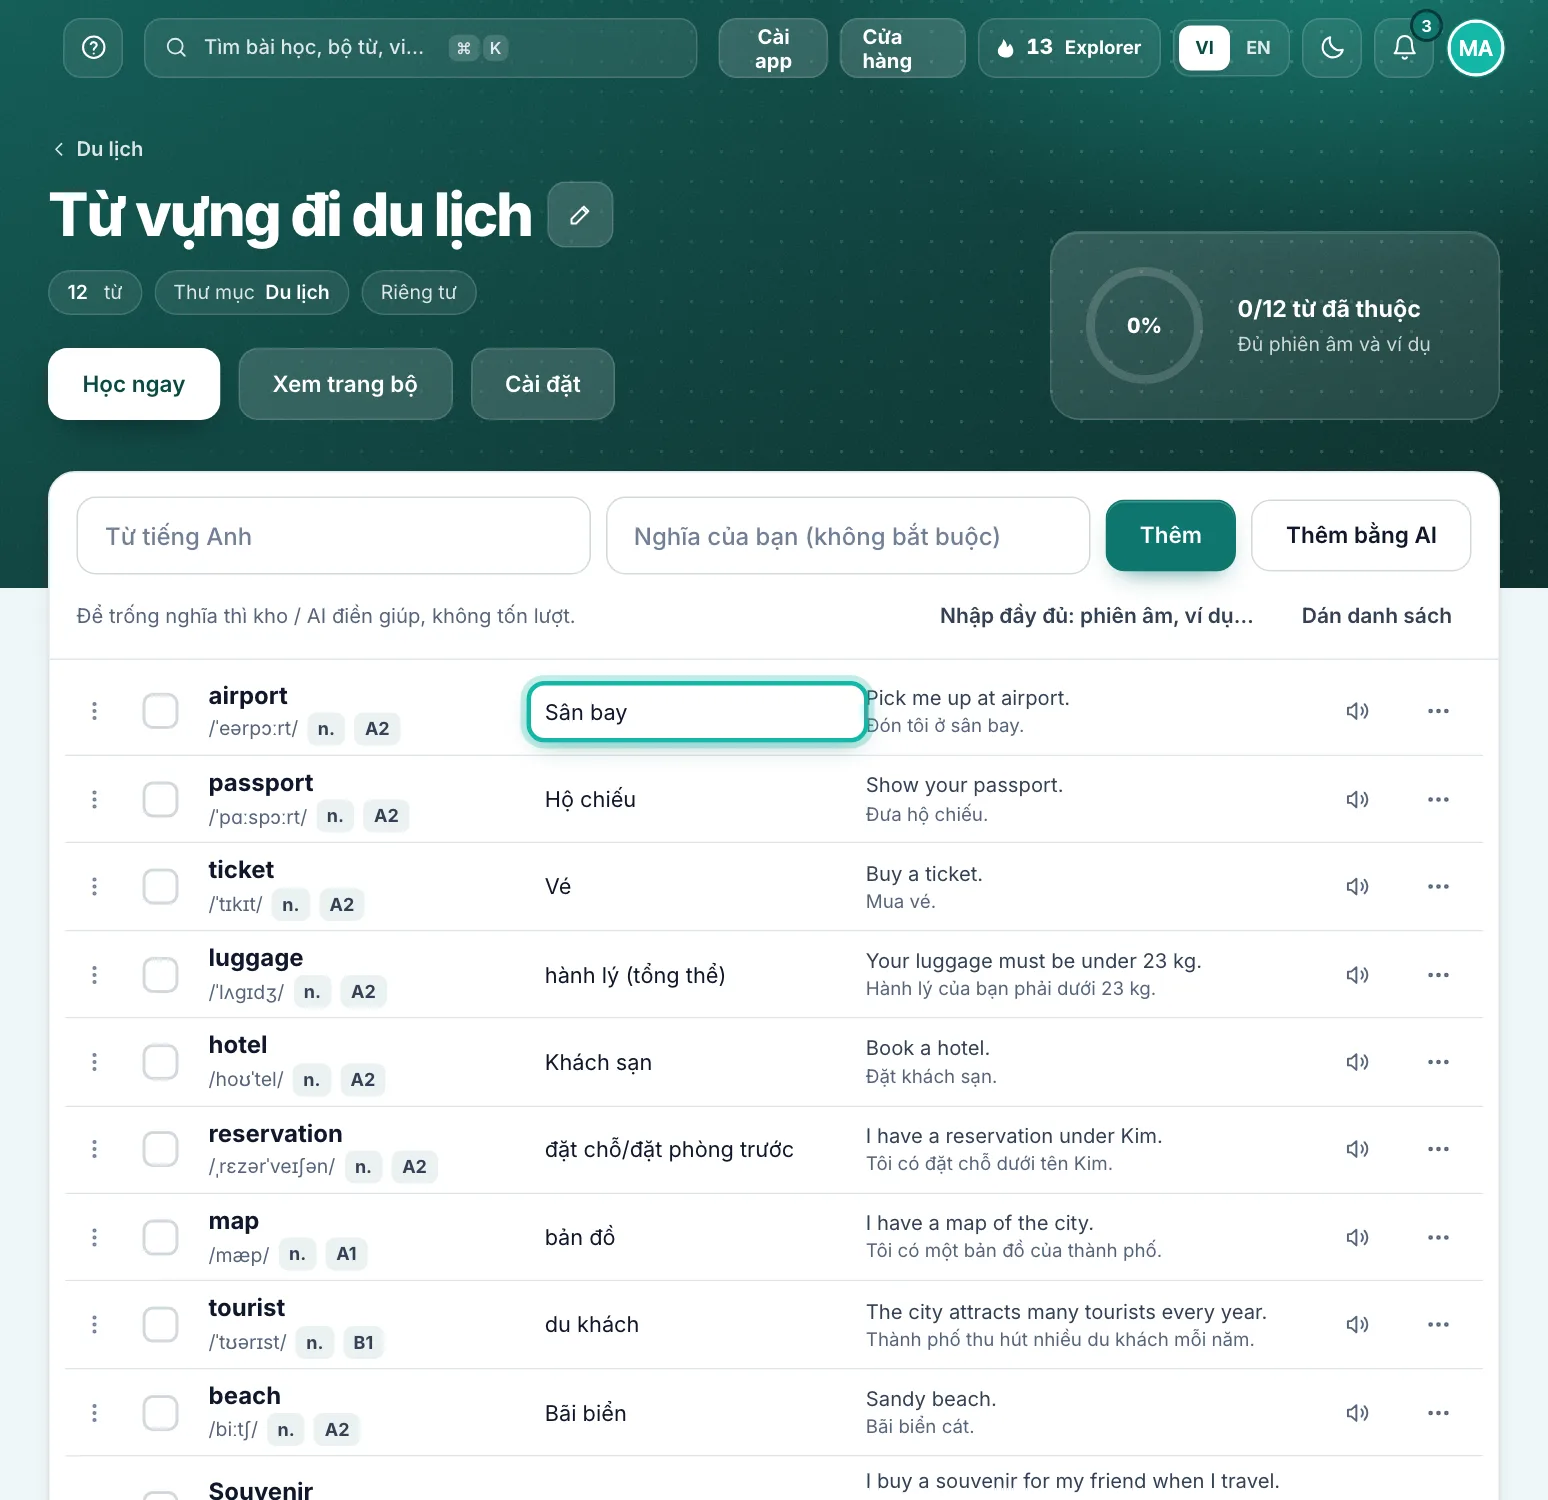Open more options for passport row

point(1438,799)
